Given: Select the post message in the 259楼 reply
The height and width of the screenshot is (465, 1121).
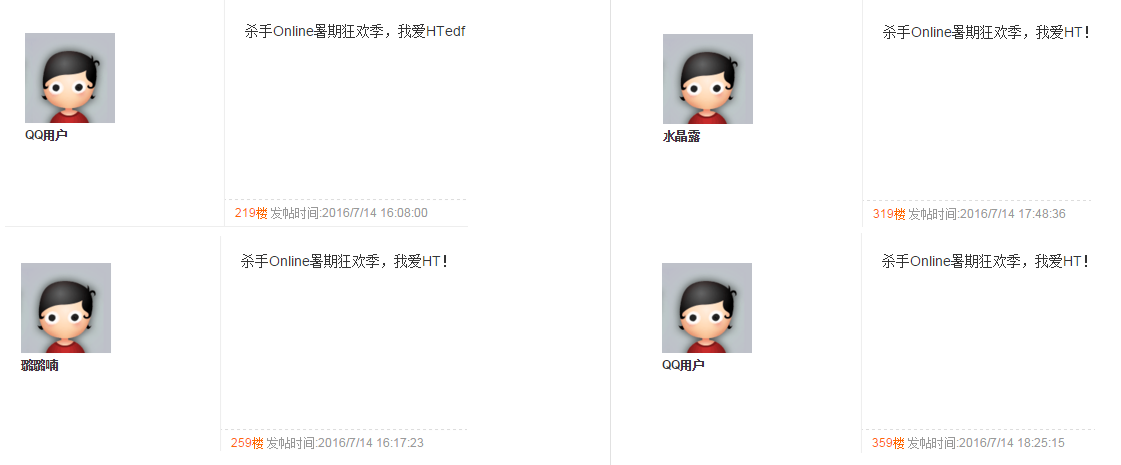Looking at the screenshot, I should 345,261.
